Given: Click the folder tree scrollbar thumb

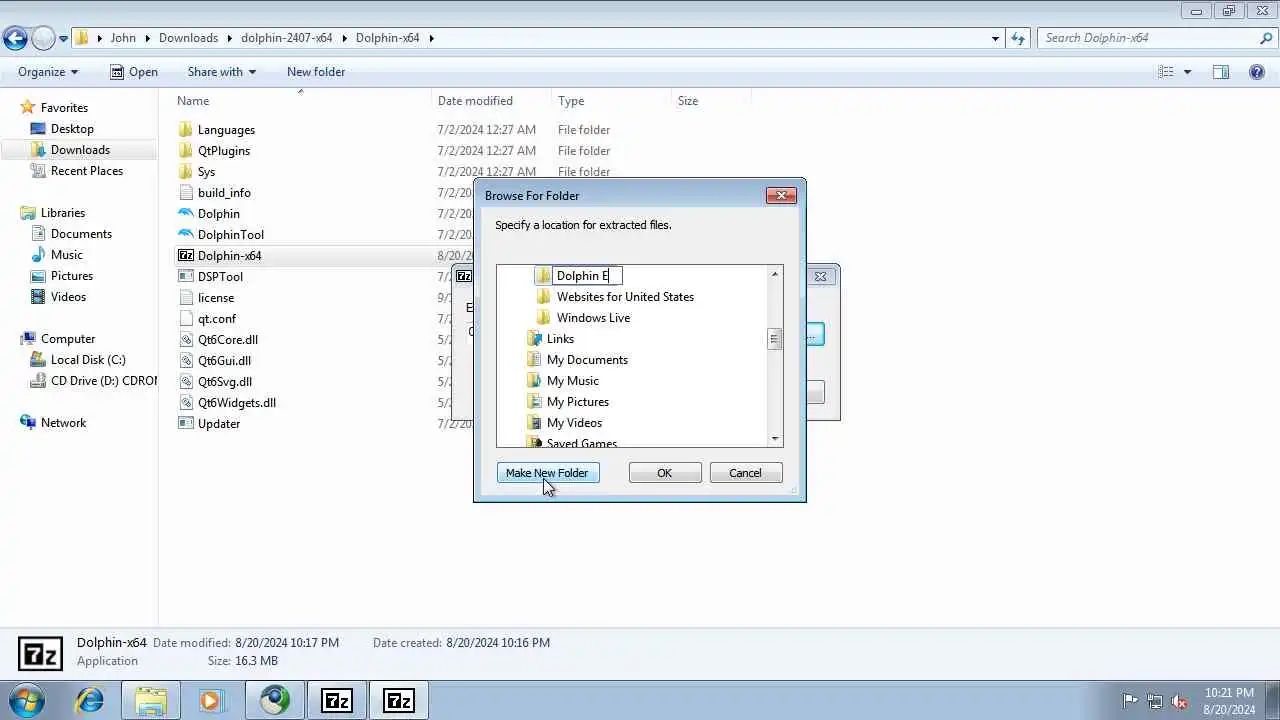Looking at the screenshot, I should (x=775, y=339).
